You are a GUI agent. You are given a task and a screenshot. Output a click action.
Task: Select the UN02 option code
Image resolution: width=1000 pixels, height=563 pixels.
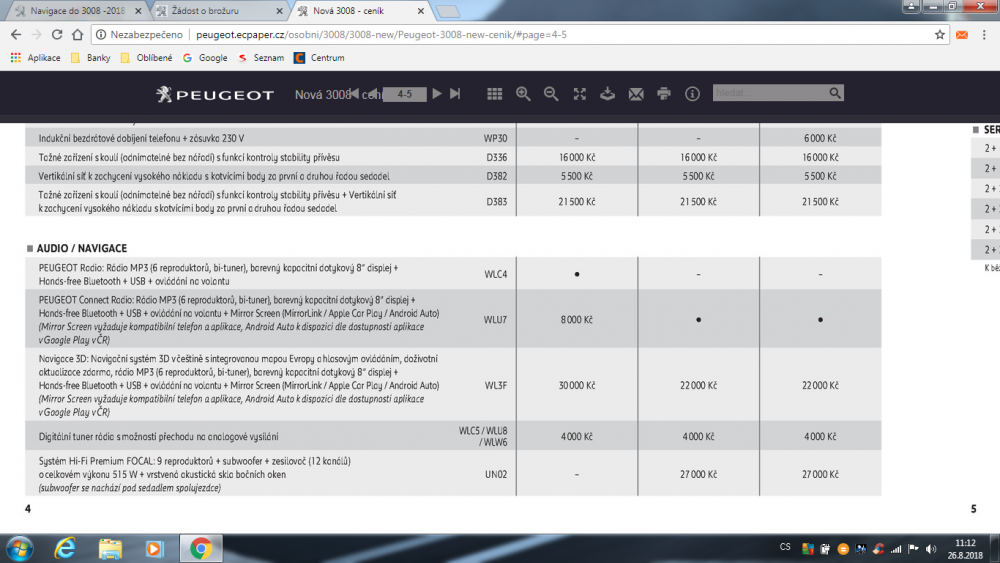[496, 474]
